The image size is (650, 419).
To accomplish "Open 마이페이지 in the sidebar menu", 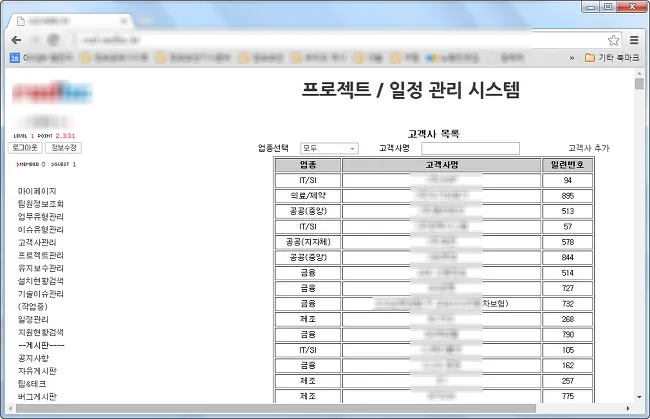I will 37,190.
